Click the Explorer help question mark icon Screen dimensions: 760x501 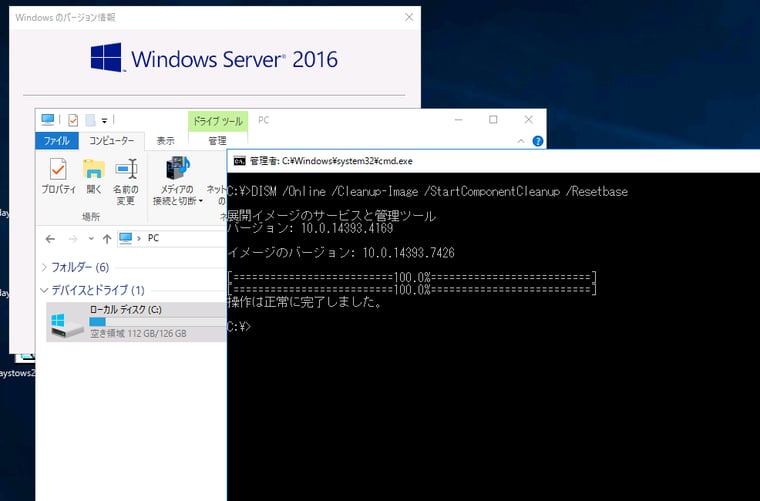tap(538, 141)
